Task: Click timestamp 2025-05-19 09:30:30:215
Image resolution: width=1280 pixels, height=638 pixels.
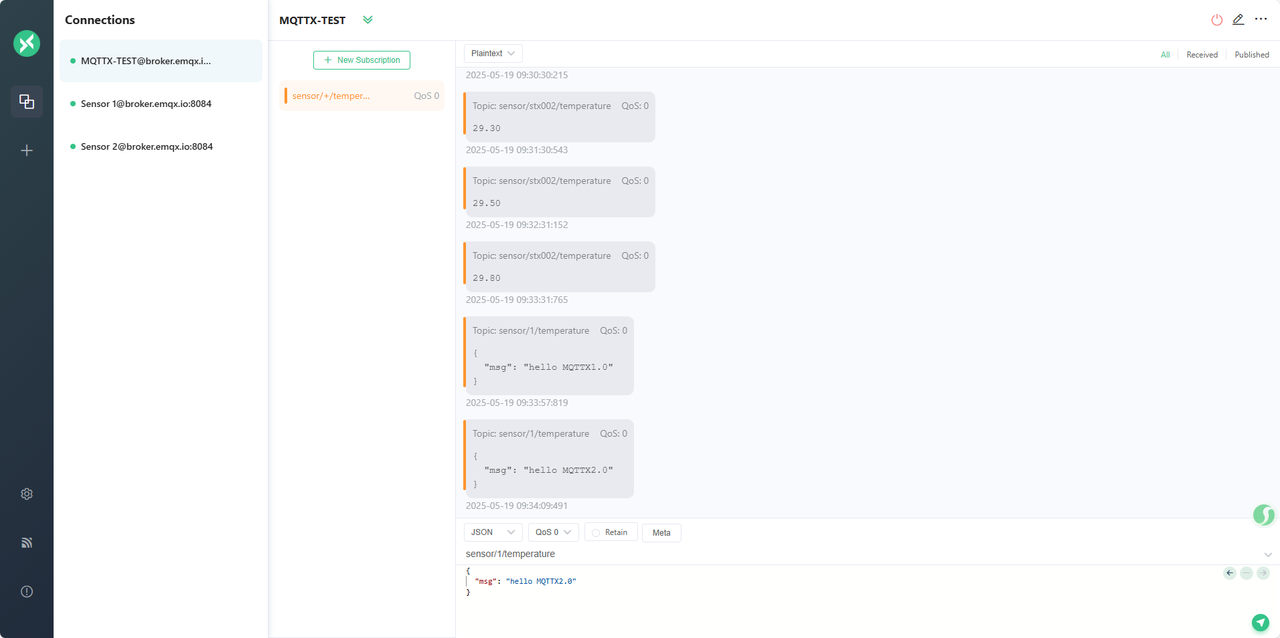Action: [x=517, y=75]
